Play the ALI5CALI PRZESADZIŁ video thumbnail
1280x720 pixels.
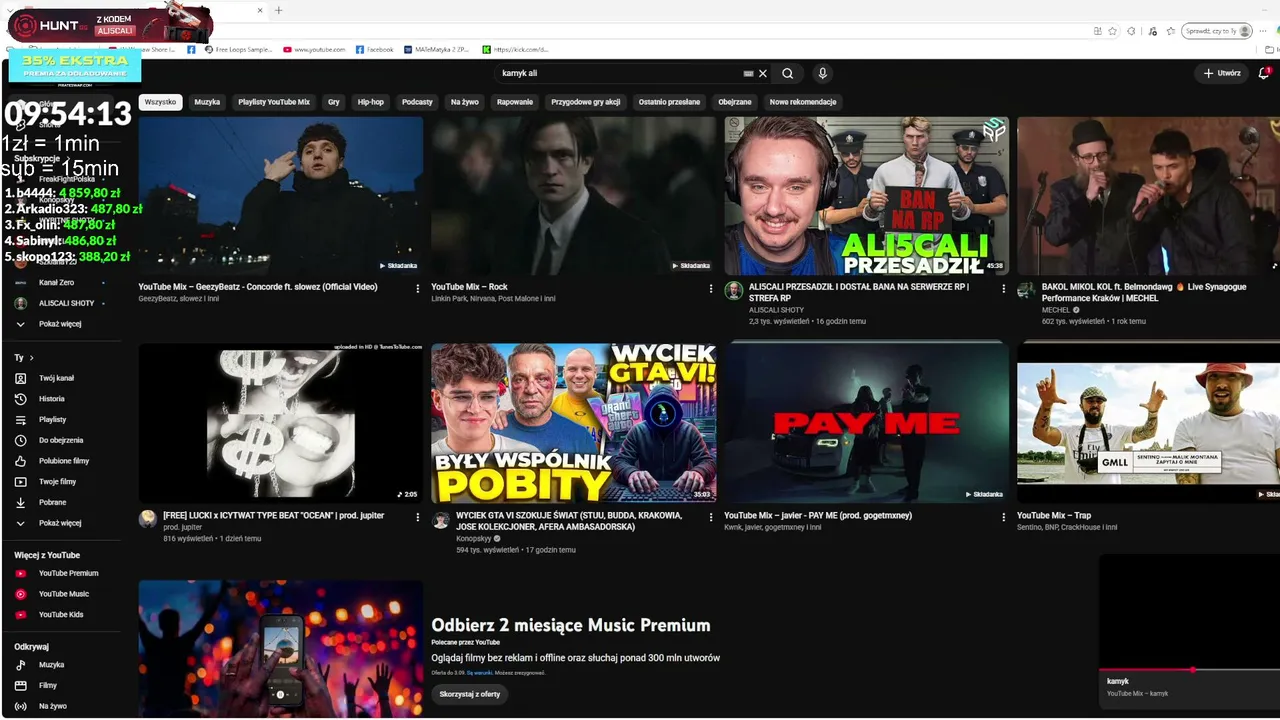(x=867, y=195)
